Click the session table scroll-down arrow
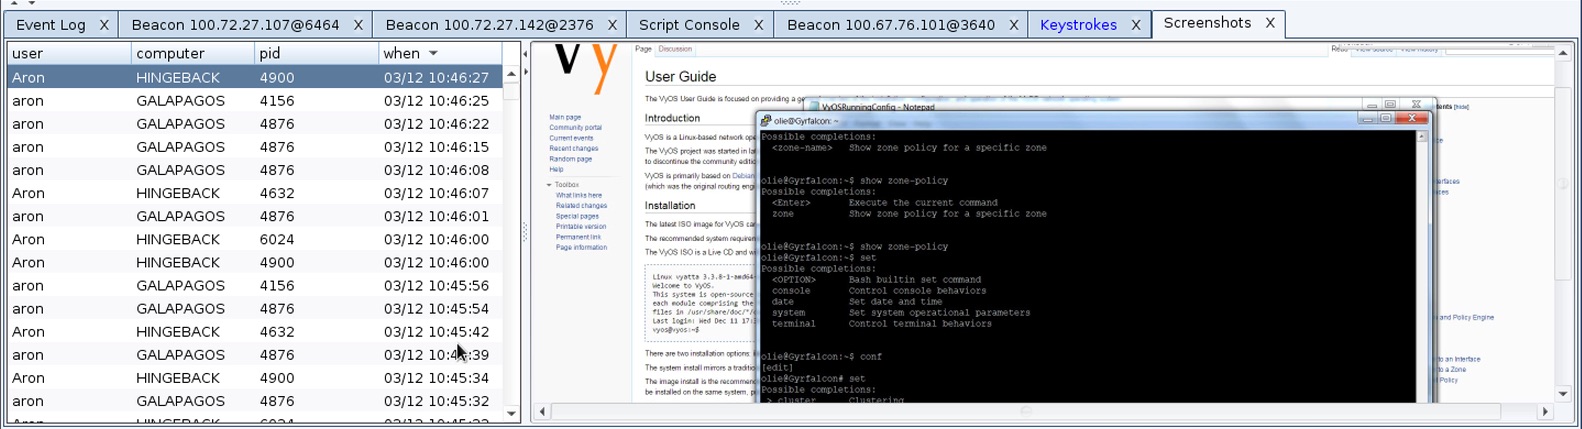Viewport: 1582px width, 429px height. [511, 413]
